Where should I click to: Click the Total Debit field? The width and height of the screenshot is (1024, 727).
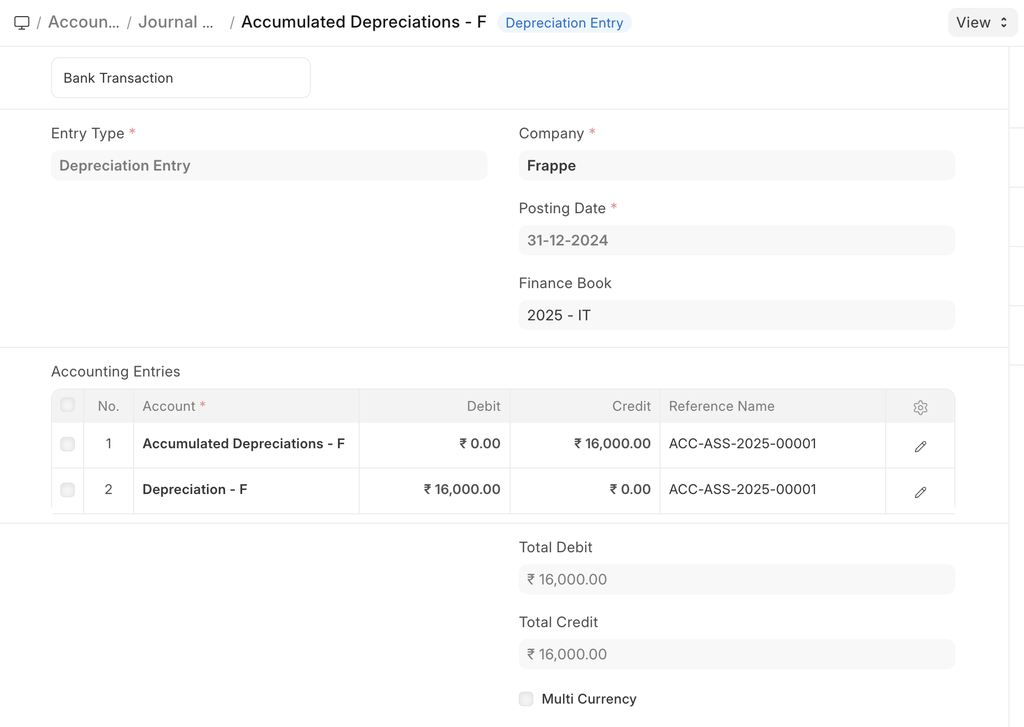tap(736, 579)
